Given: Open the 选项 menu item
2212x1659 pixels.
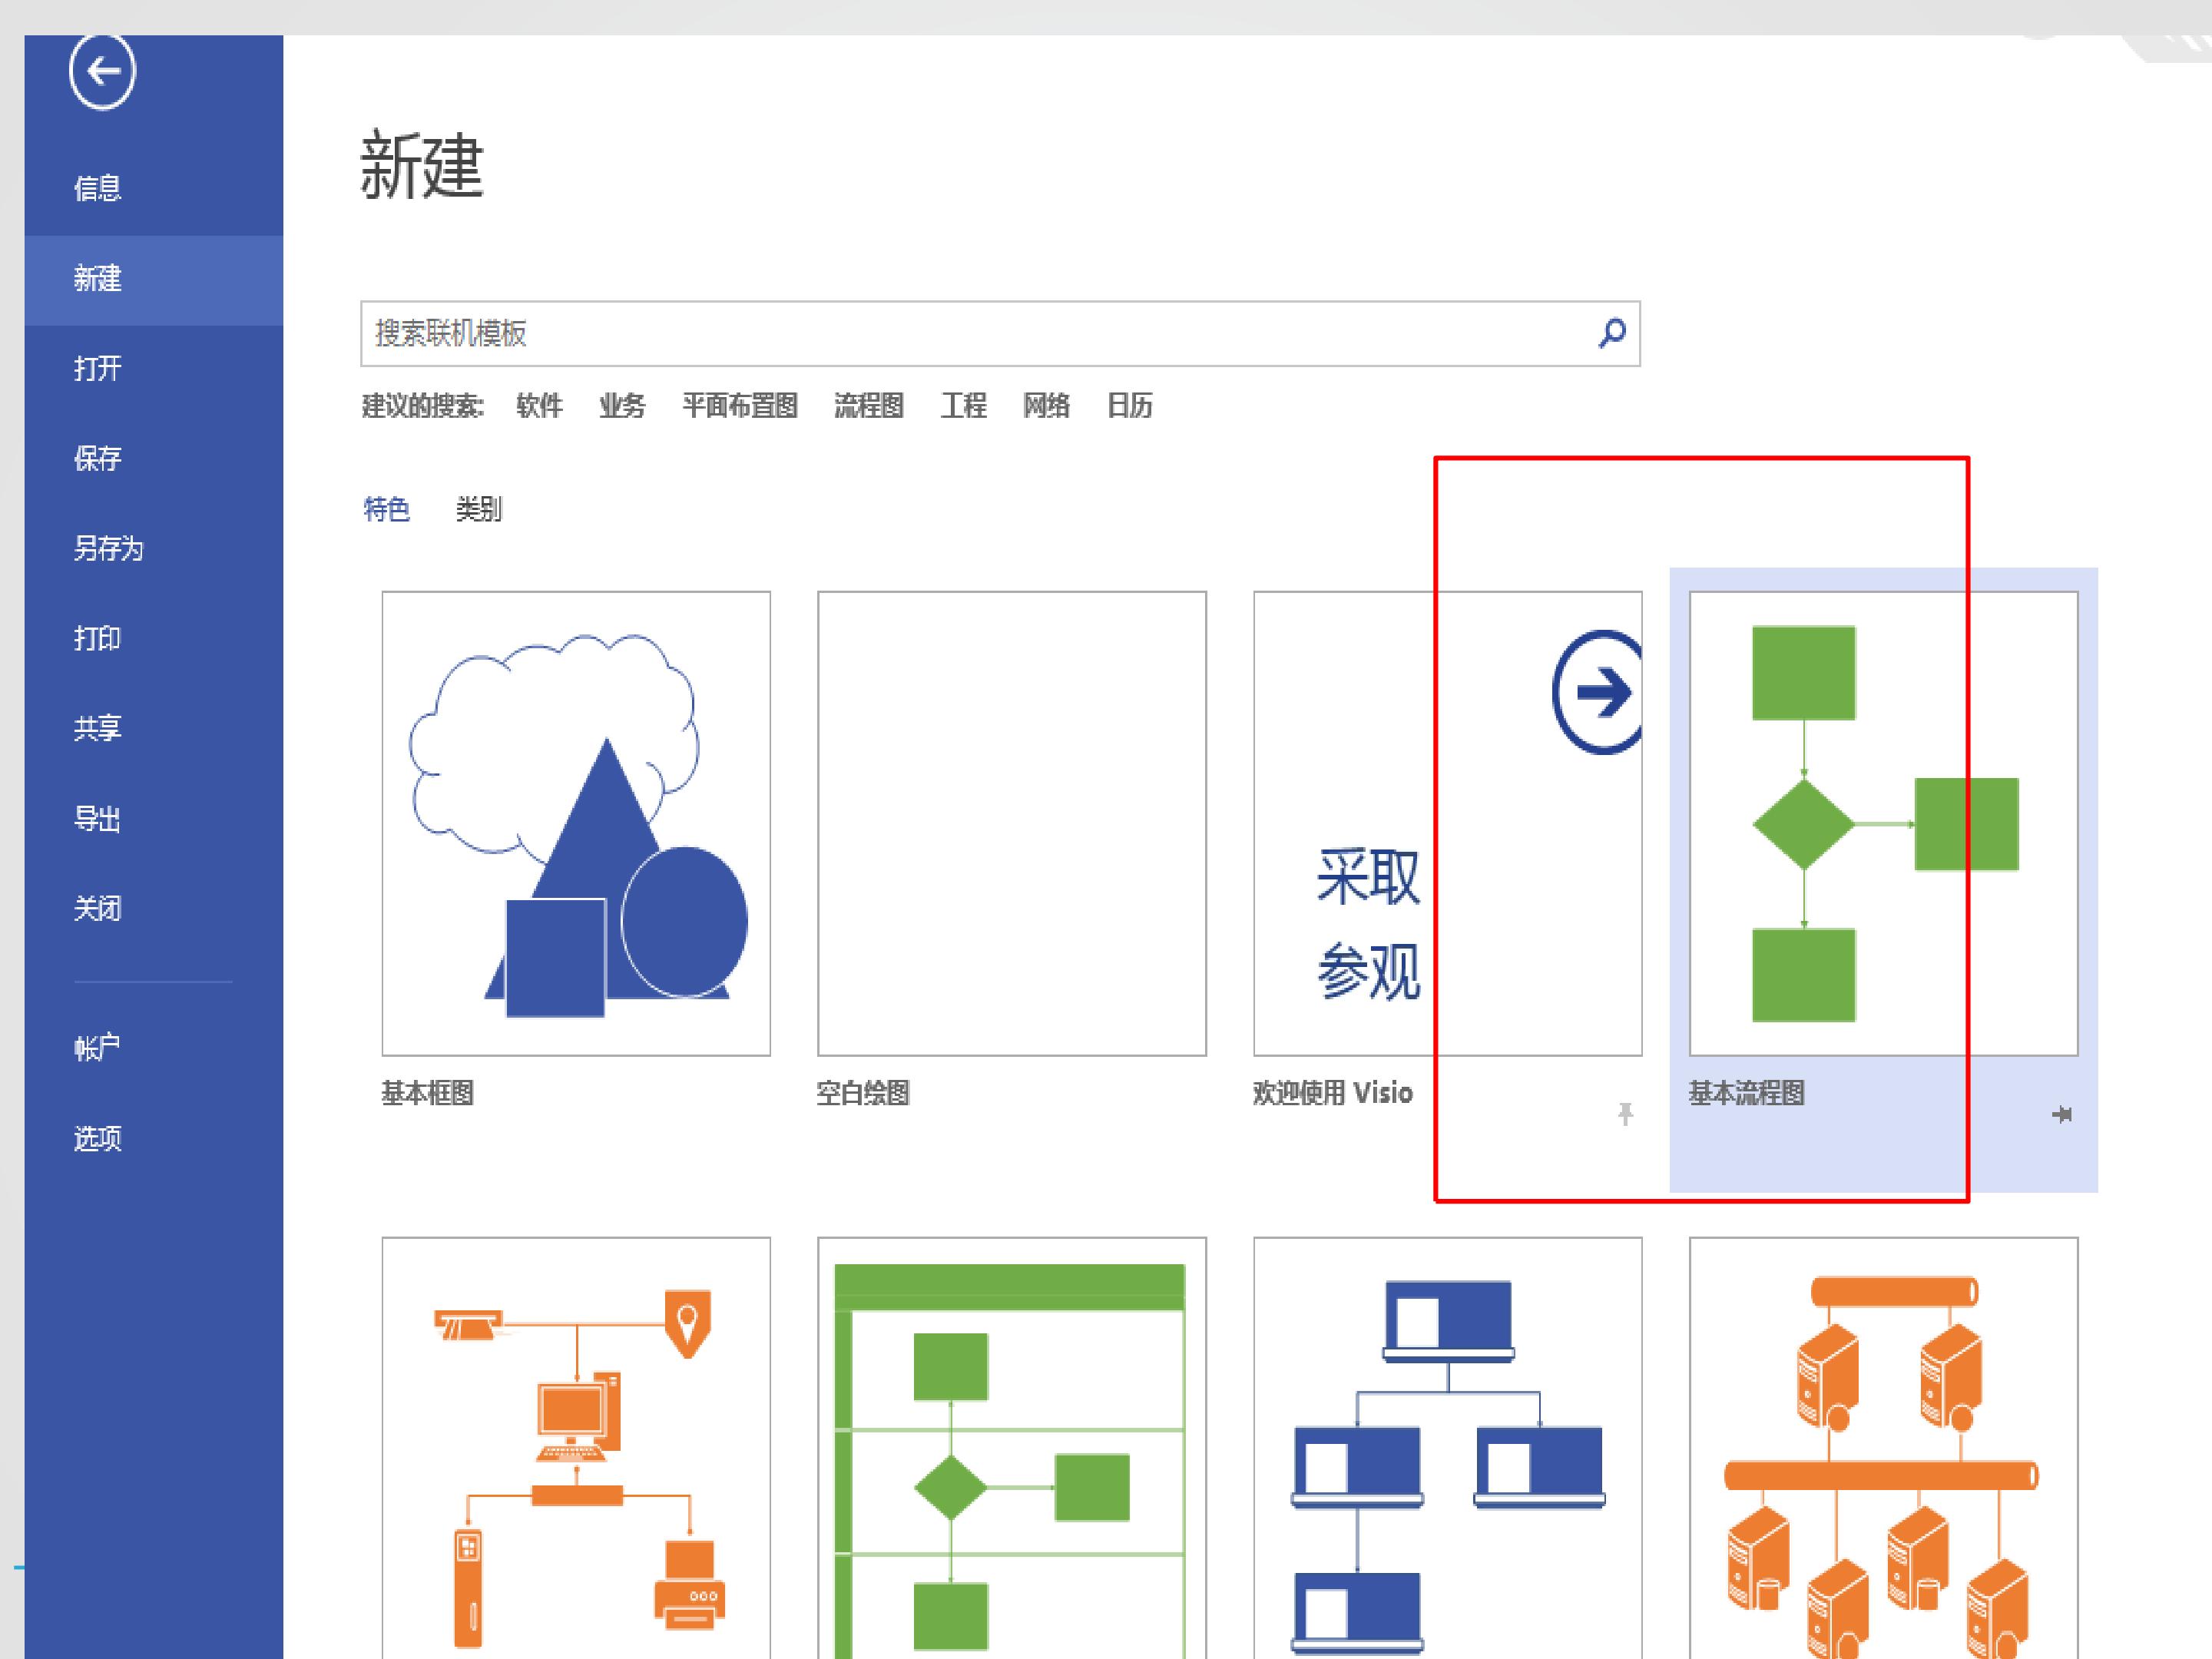Looking at the screenshot, I should 97,1138.
